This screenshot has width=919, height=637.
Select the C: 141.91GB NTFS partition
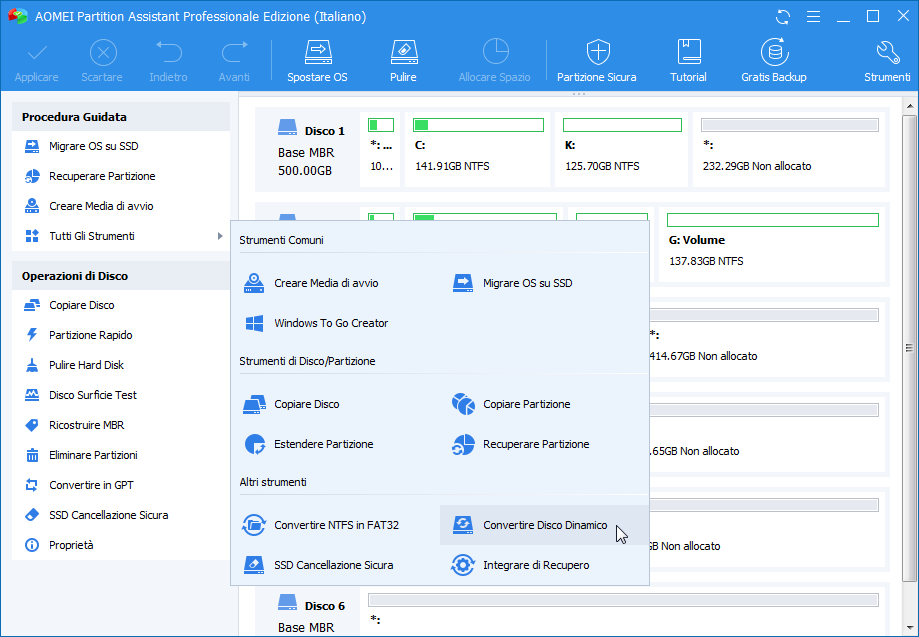(x=478, y=150)
